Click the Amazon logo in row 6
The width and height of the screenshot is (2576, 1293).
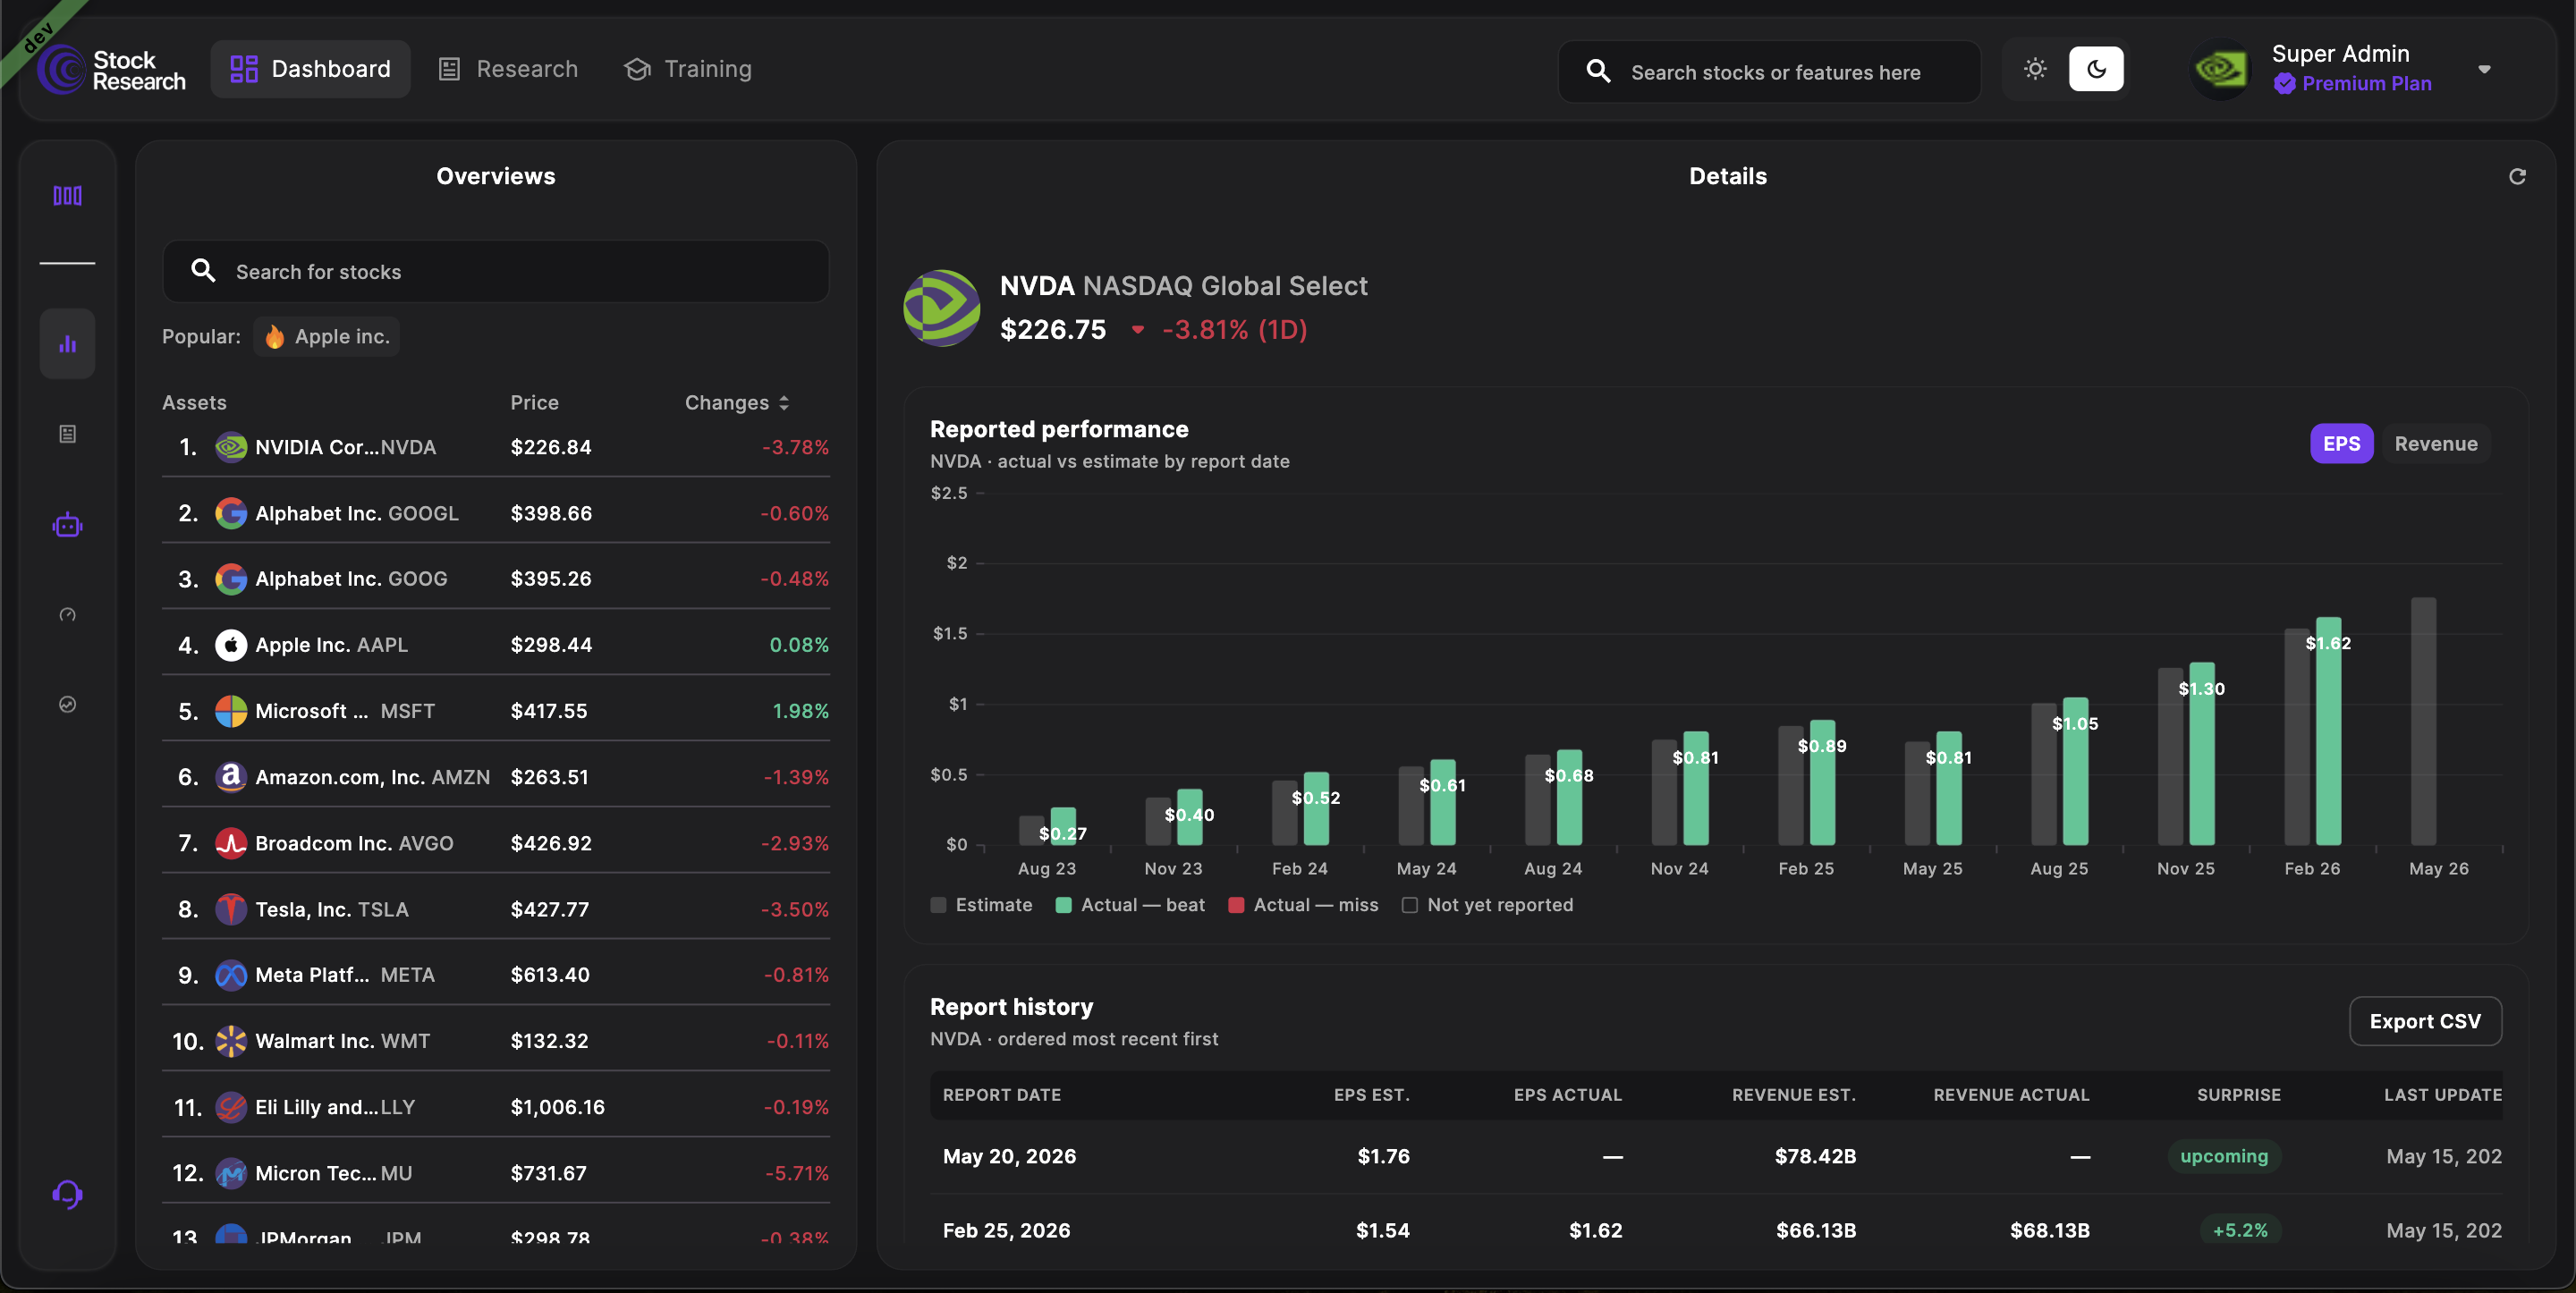[x=231, y=777]
